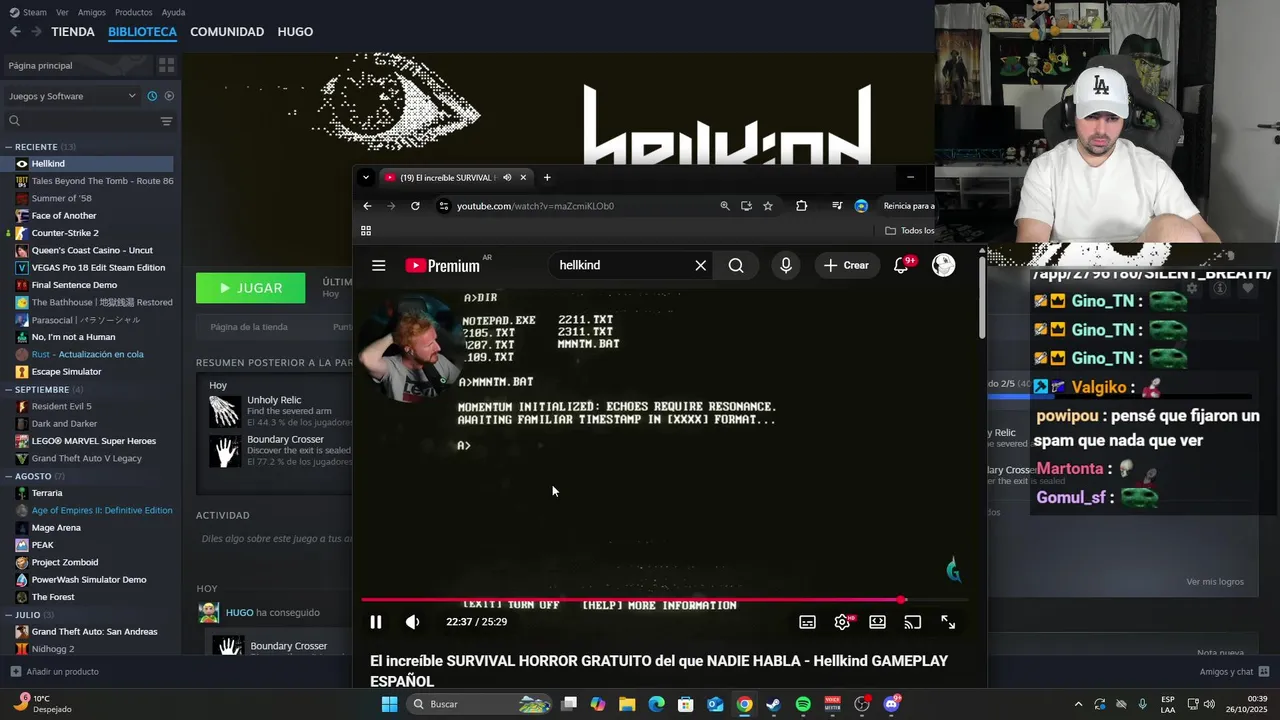This screenshot has width=1280, height=720.
Task: Open Steam HUGO profile tab
Action: [x=295, y=32]
